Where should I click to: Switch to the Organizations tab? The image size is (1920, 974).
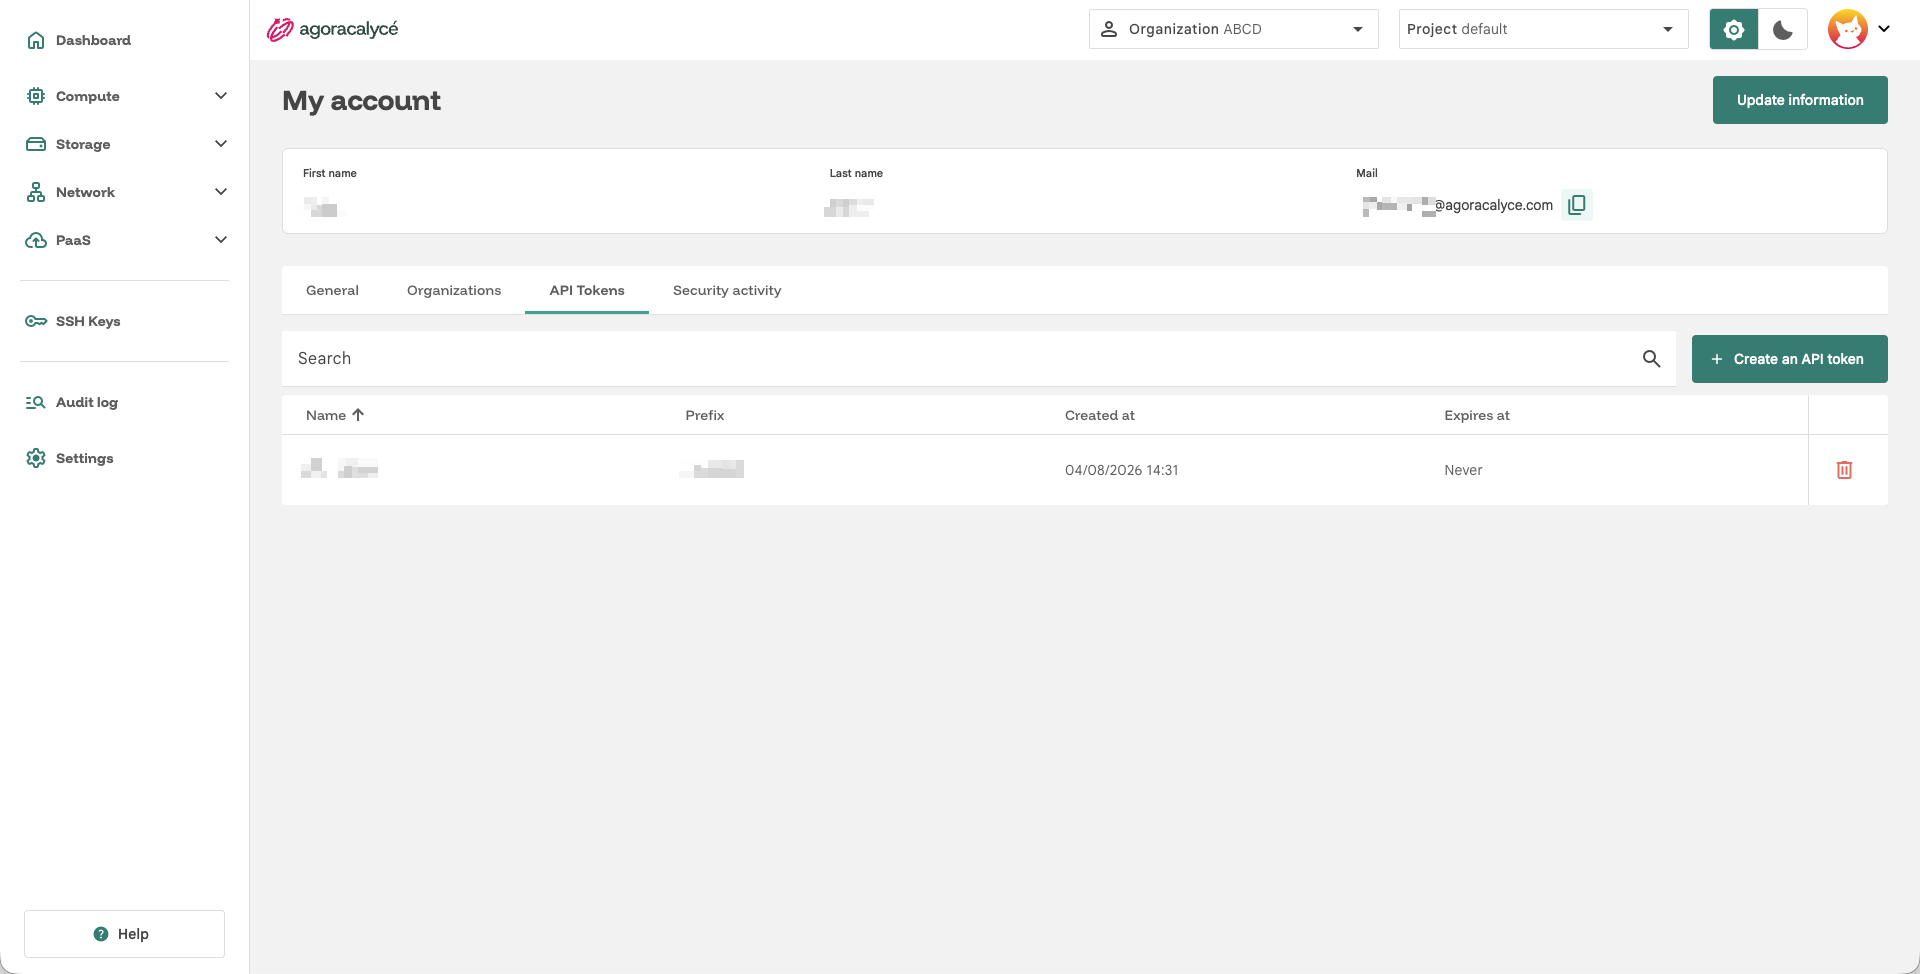(x=454, y=290)
